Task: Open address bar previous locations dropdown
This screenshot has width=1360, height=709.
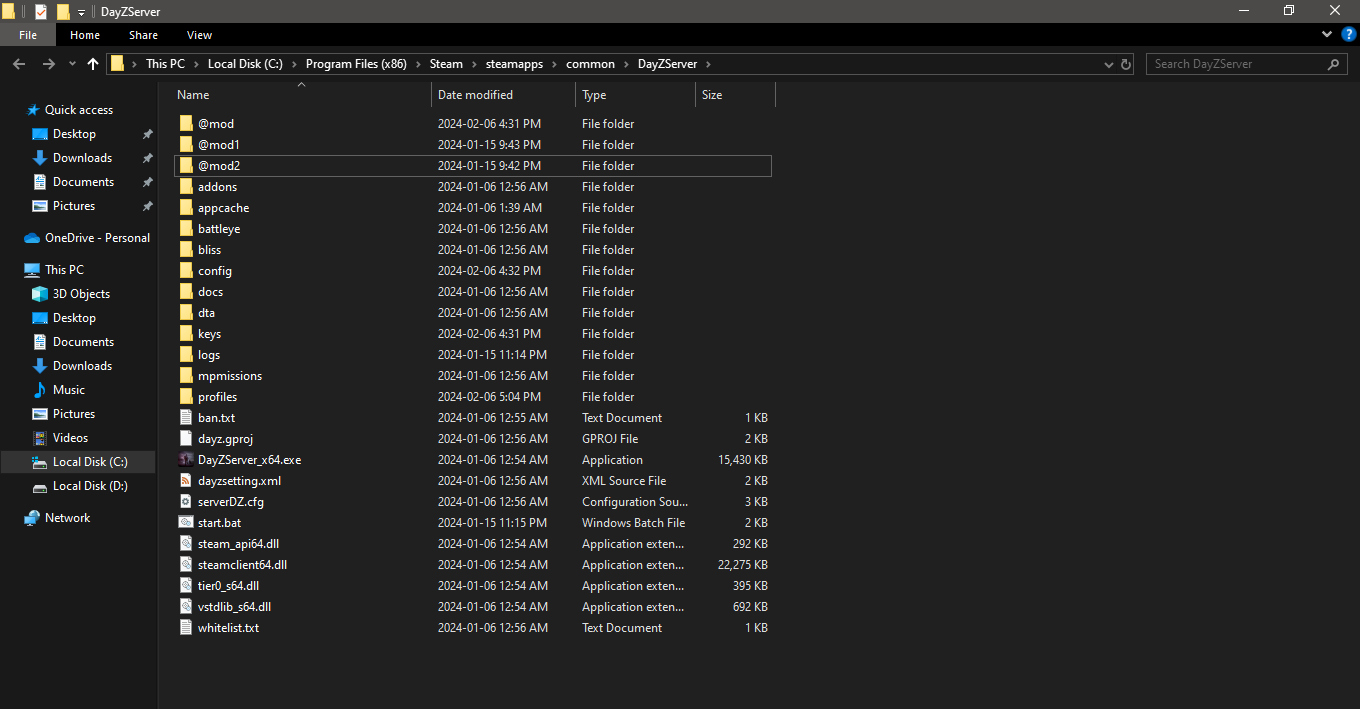Action: (x=1108, y=64)
